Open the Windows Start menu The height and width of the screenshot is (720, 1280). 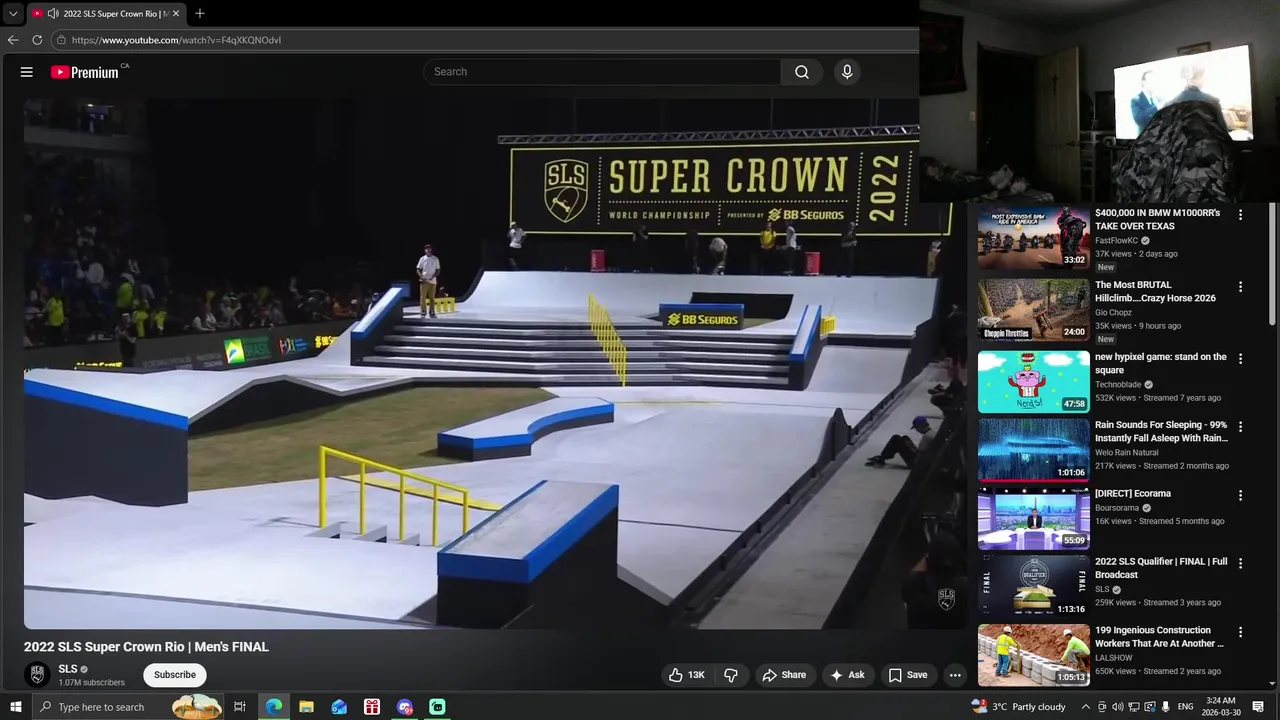tap(16, 707)
